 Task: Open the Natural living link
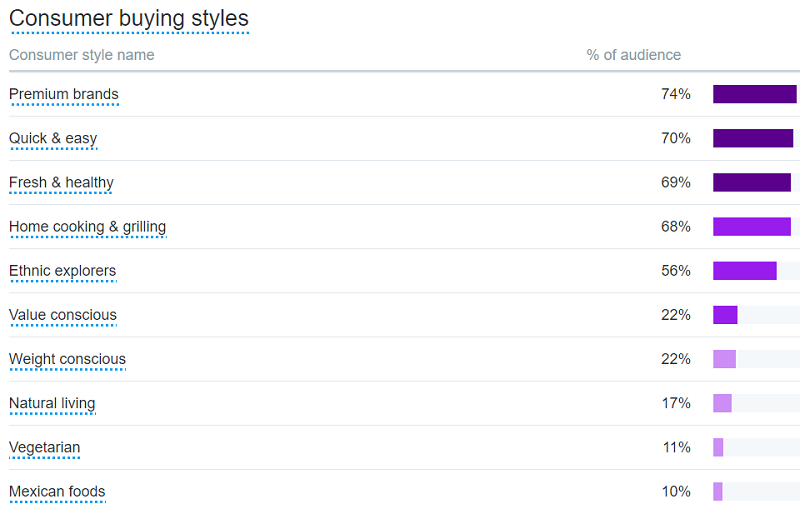52,403
